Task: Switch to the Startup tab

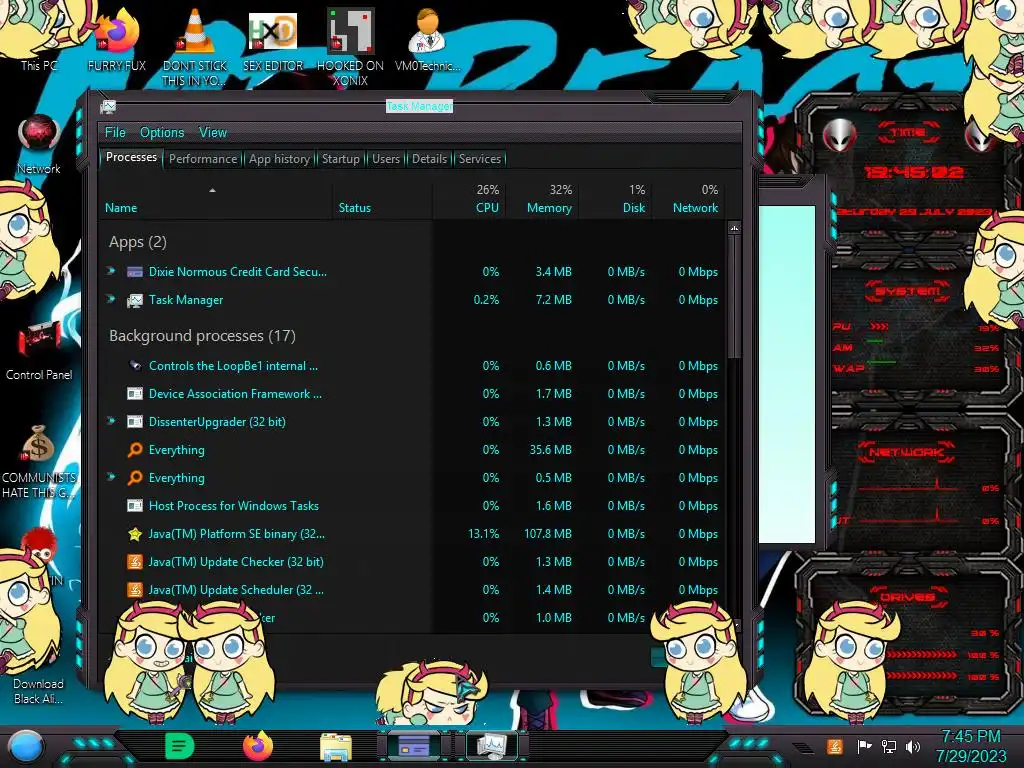Action: point(340,159)
